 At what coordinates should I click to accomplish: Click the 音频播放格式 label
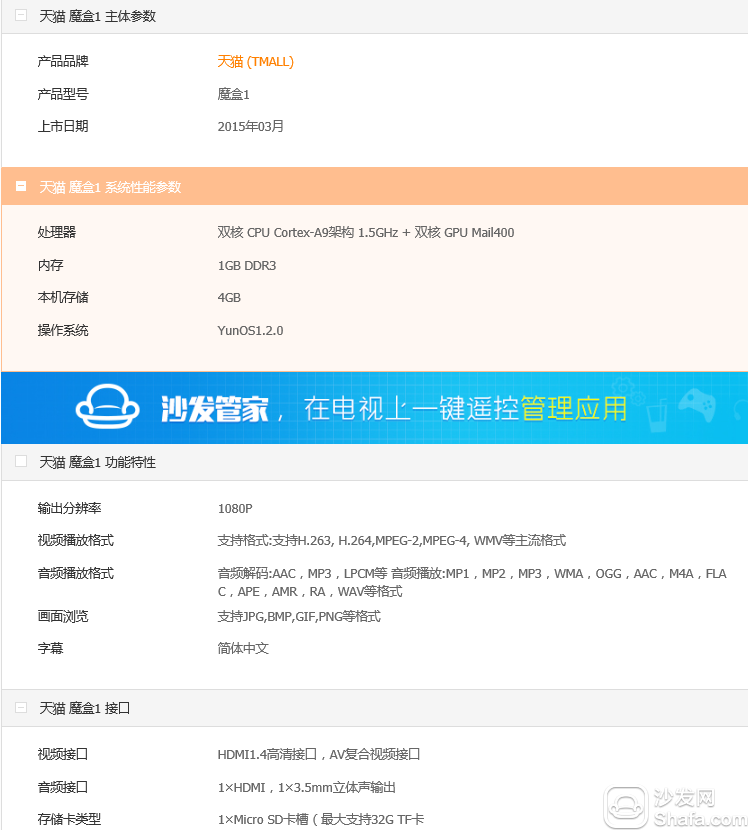[x=76, y=573]
